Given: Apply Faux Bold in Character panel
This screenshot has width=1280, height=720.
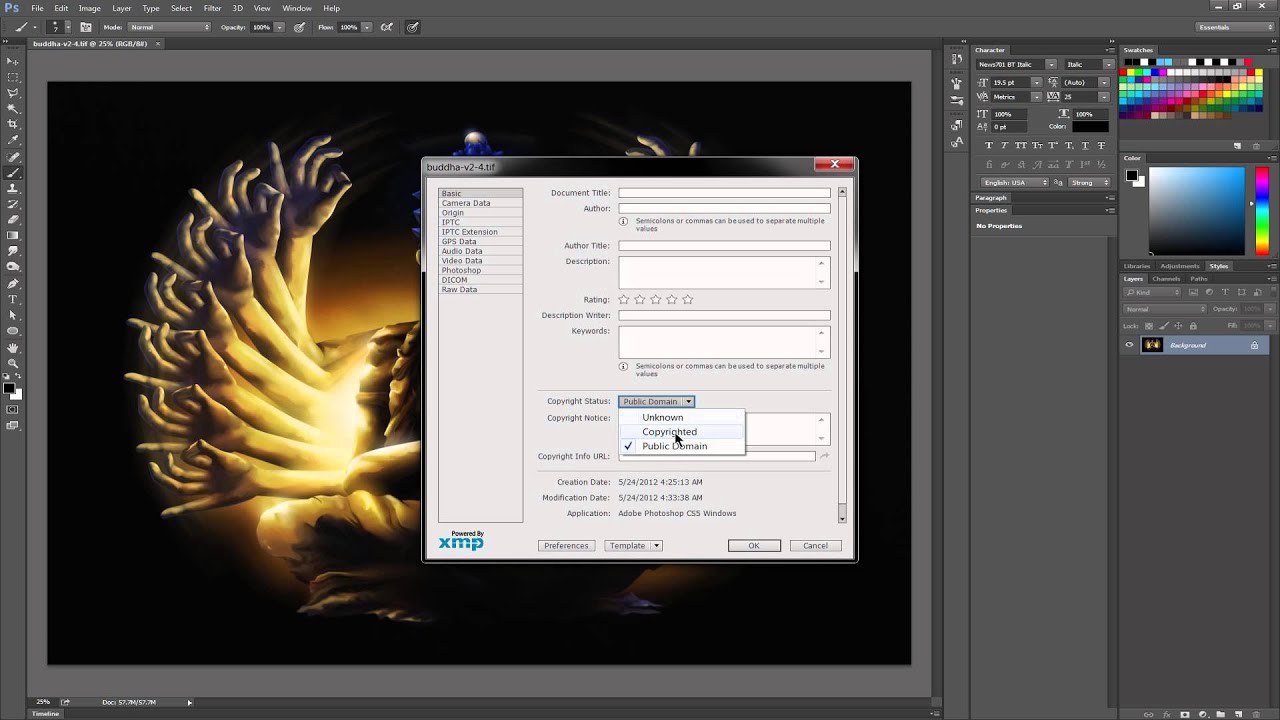Looking at the screenshot, I should pyautogui.click(x=990, y=146).
